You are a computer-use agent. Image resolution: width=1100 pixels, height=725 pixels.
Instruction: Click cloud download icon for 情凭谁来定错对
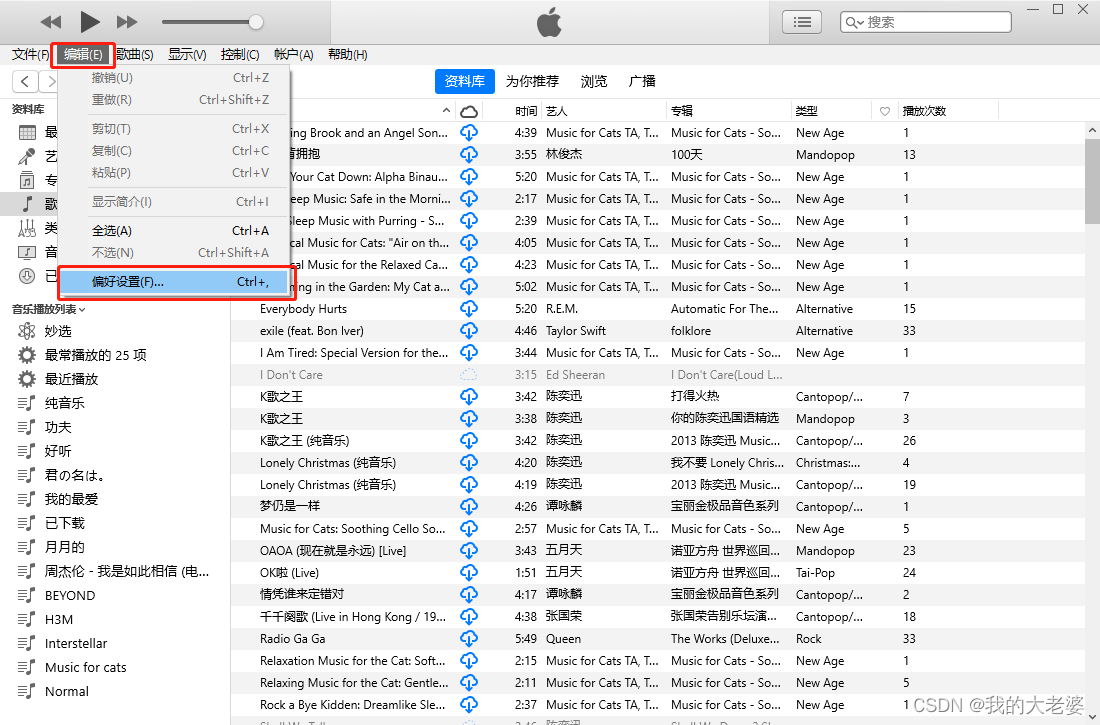coord(469,594)
